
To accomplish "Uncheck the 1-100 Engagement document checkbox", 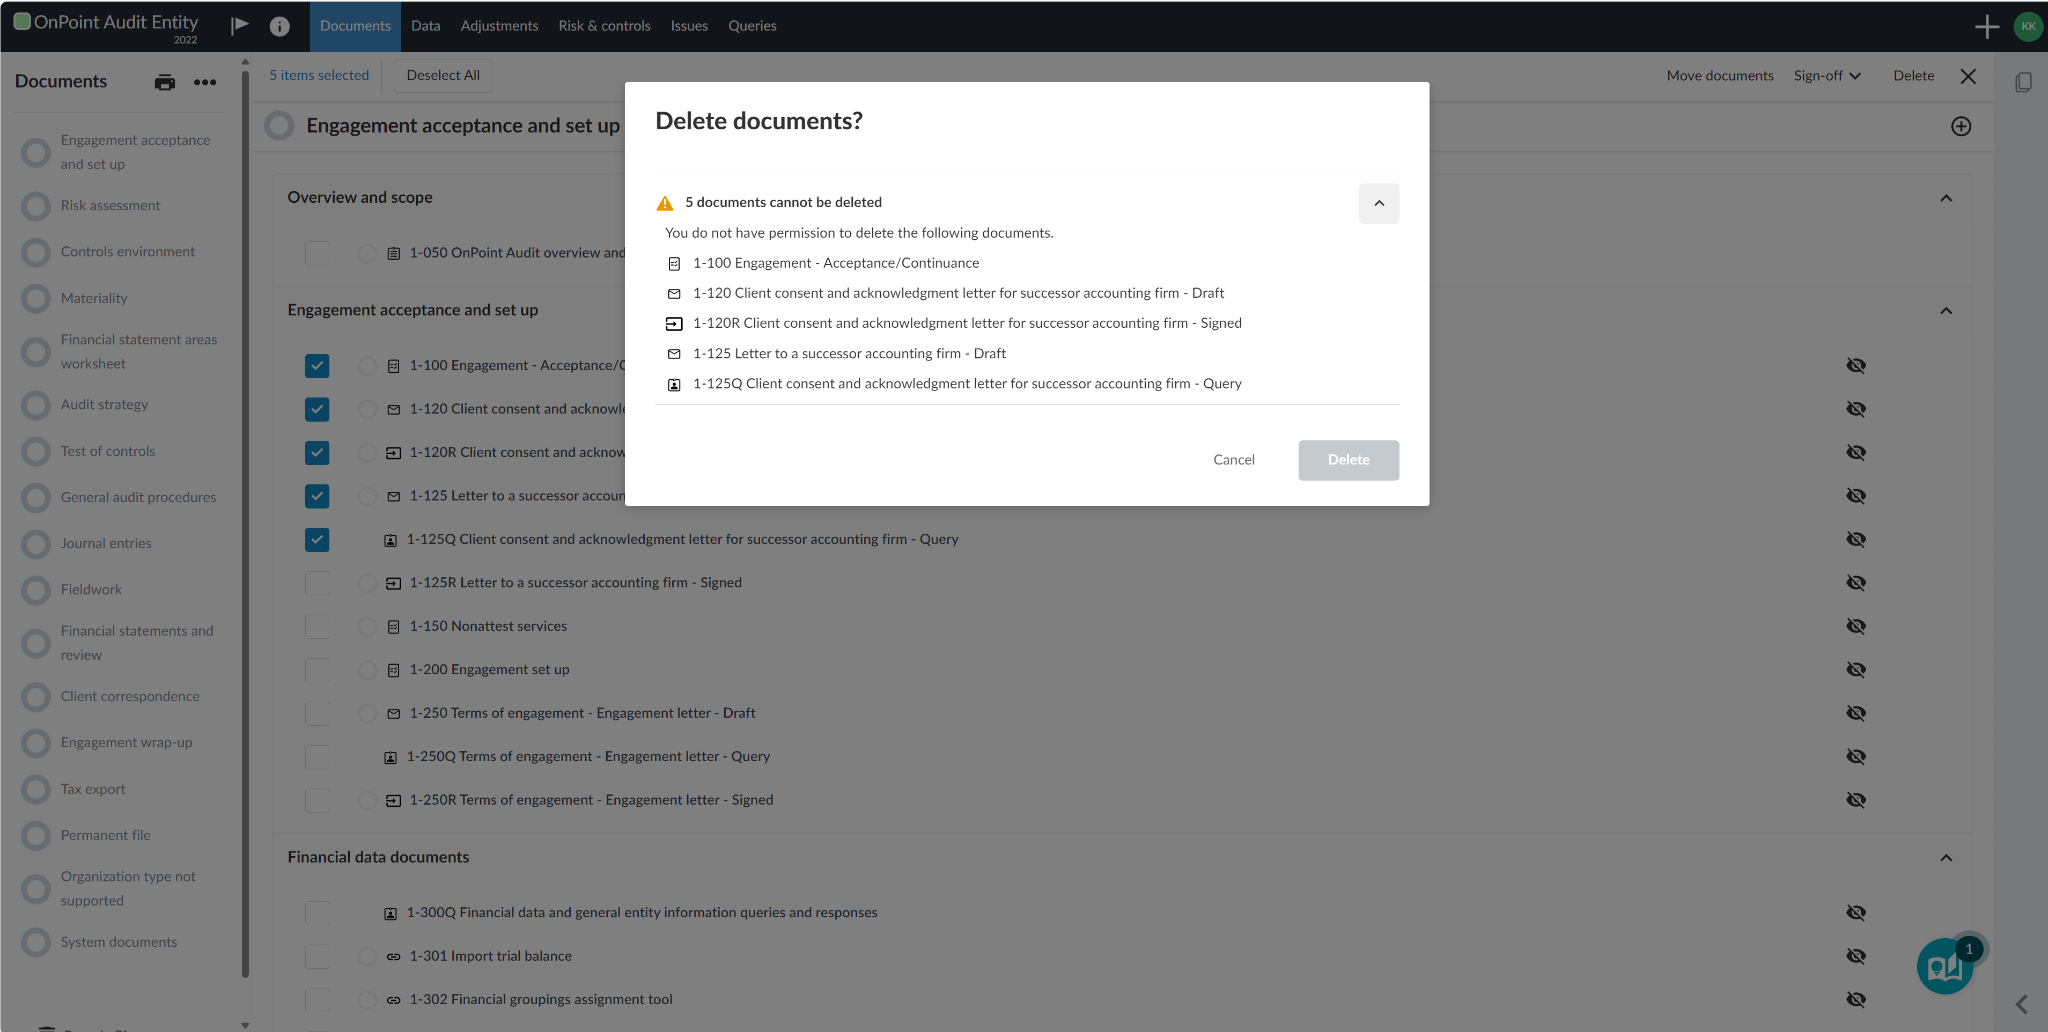I will pos(316,366).
